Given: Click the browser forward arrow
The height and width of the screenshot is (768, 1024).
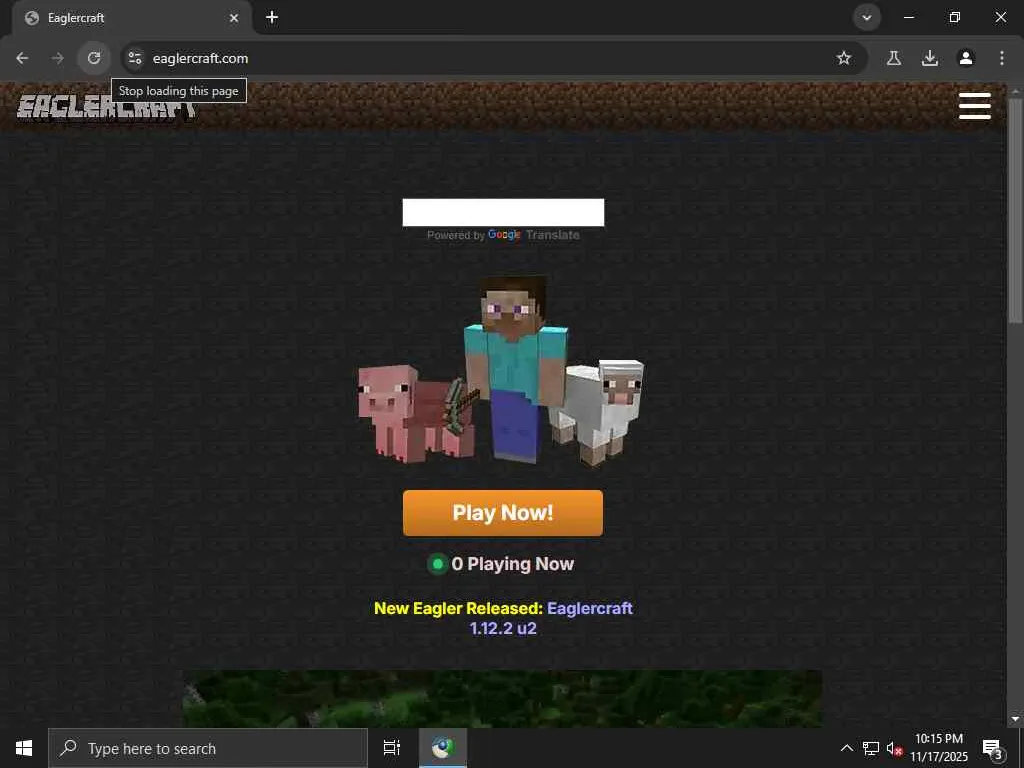Looking at the screenshot, I should pyautogui.click(x=58, y=58).
